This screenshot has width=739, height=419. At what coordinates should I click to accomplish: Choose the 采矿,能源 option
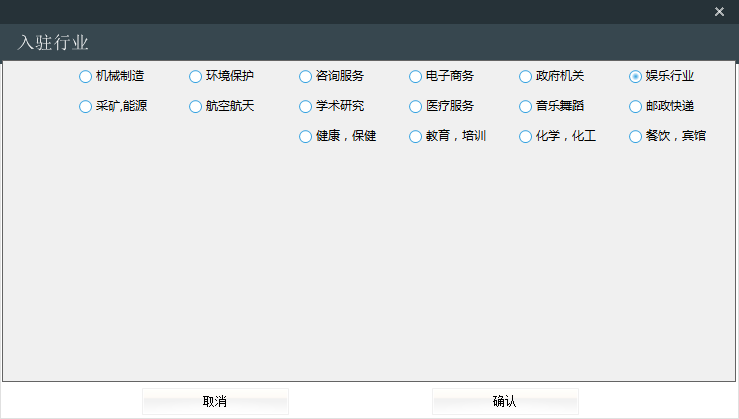86,106
